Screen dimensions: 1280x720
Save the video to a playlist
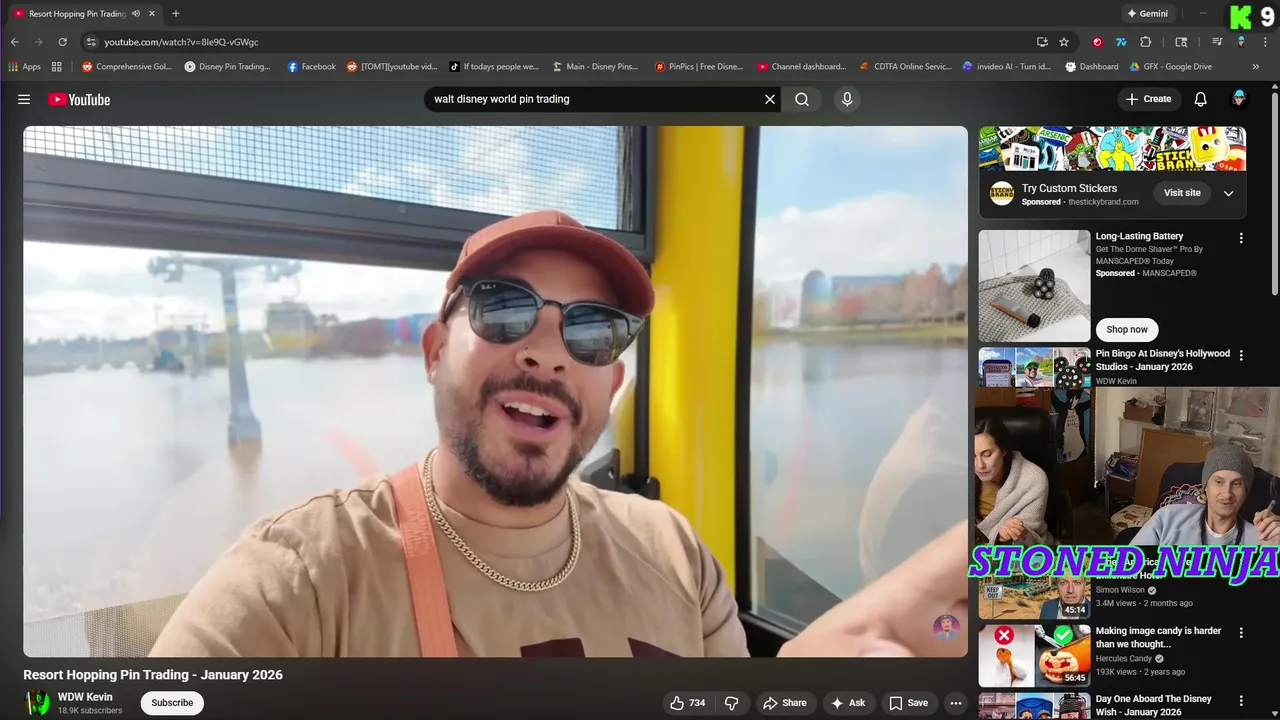(x=908, y=703)
